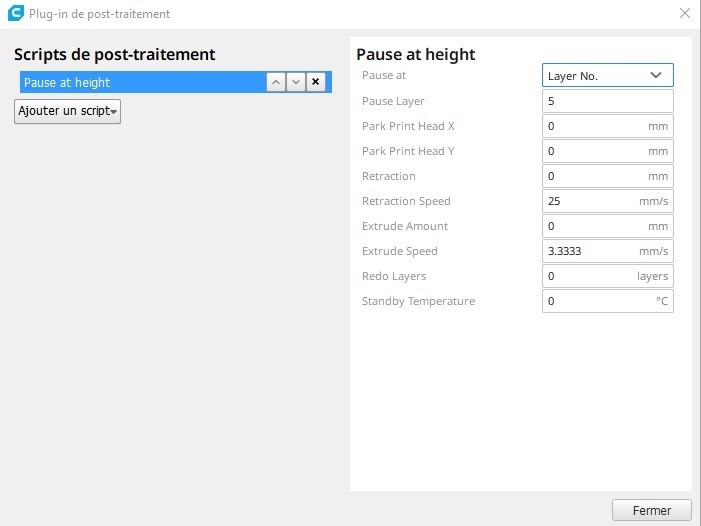Click the Scripts de post-traitement heading
The image size is (701, 526).
pyautogui.click(x=115, y=55)
